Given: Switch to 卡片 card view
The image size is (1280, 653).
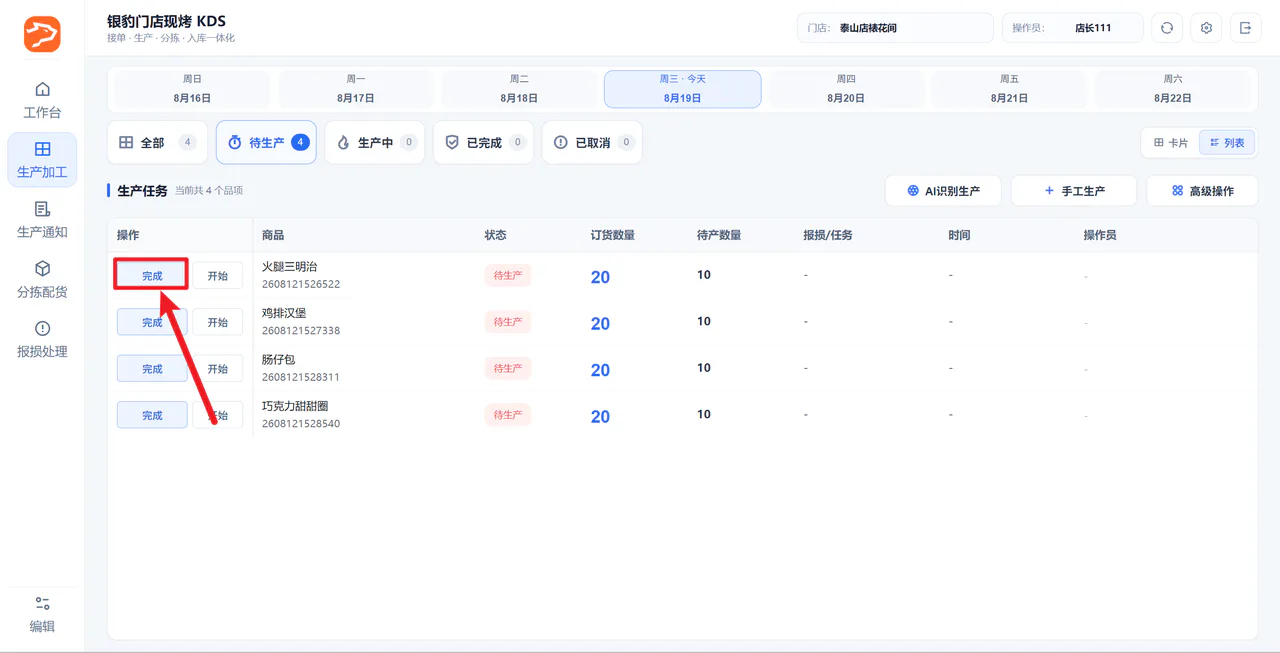Looking at the screenshot, I should (x=1171, y=143).
